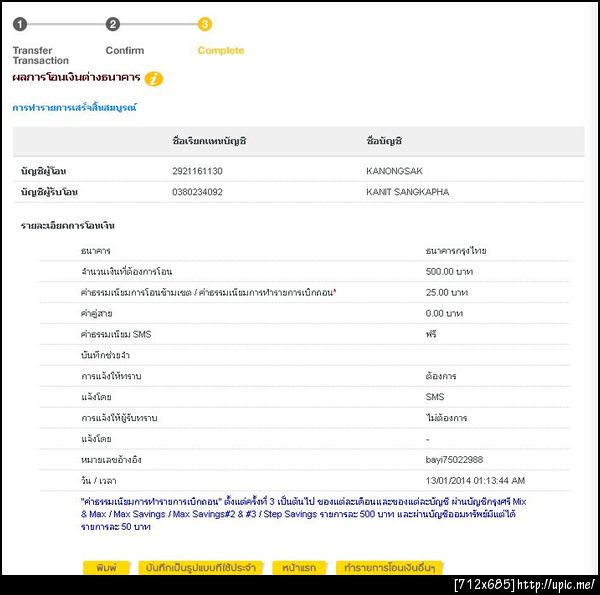Click sender account number 2921161130
Screen dimensions: 600x595
pos(197,171)
